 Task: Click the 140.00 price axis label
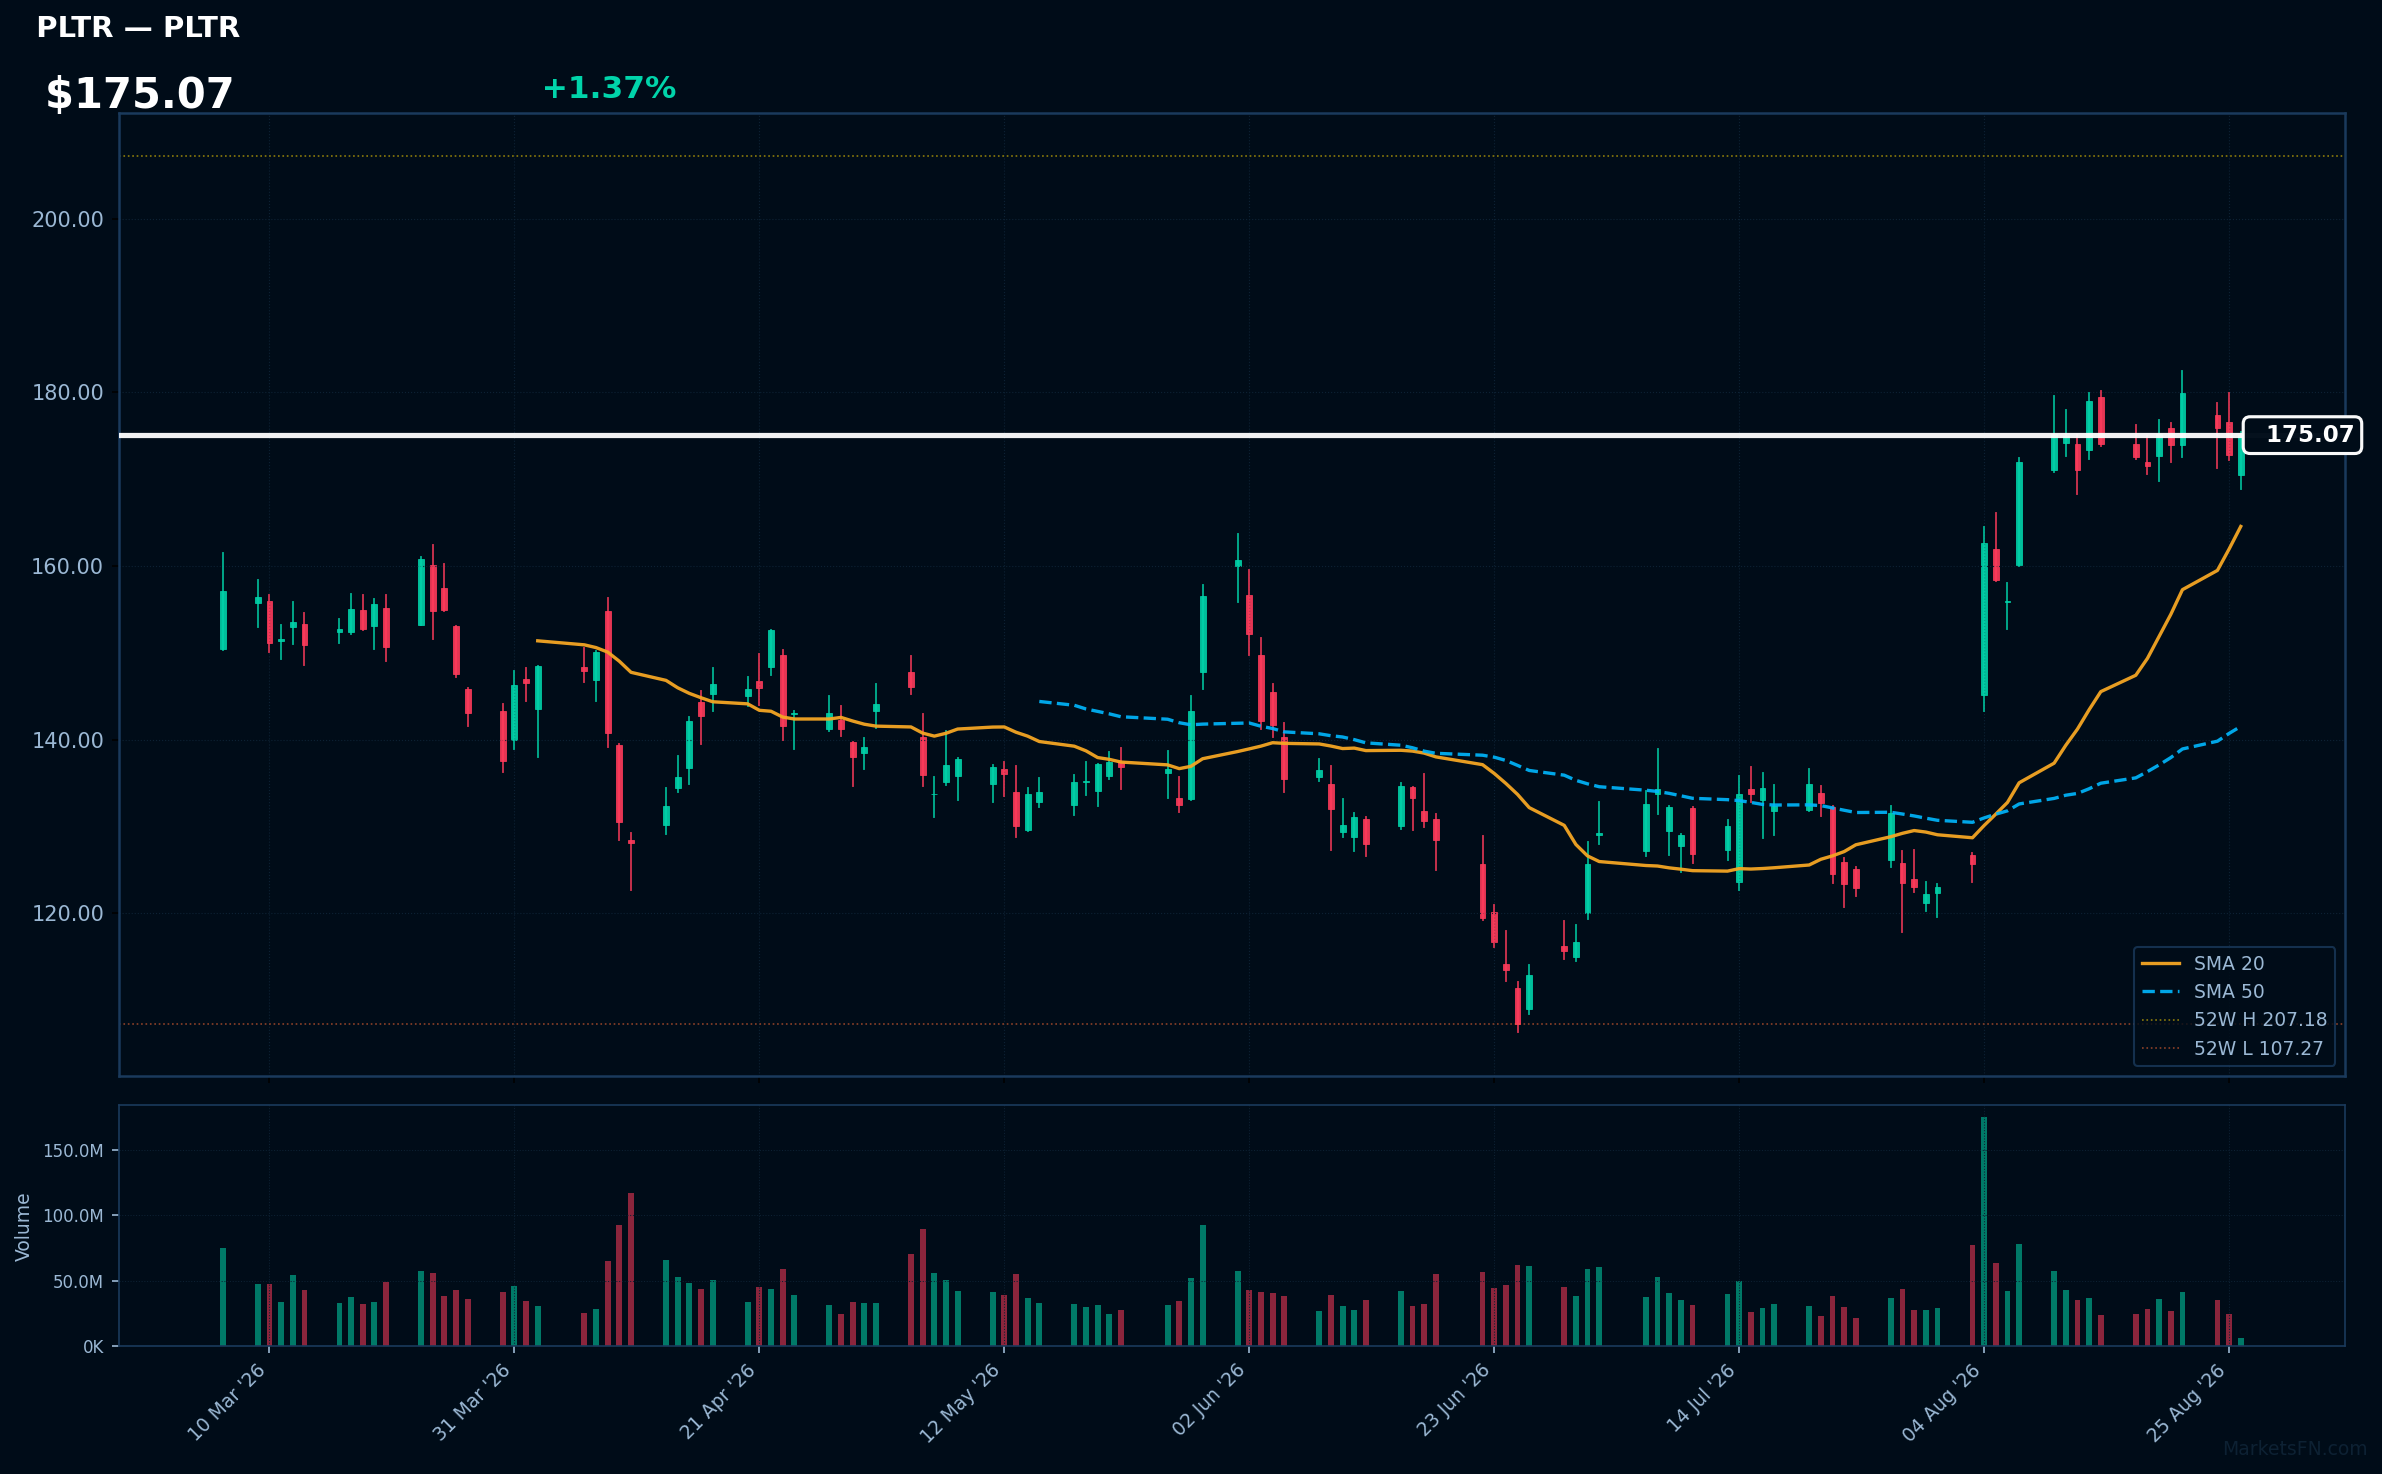tap(68, 741)
